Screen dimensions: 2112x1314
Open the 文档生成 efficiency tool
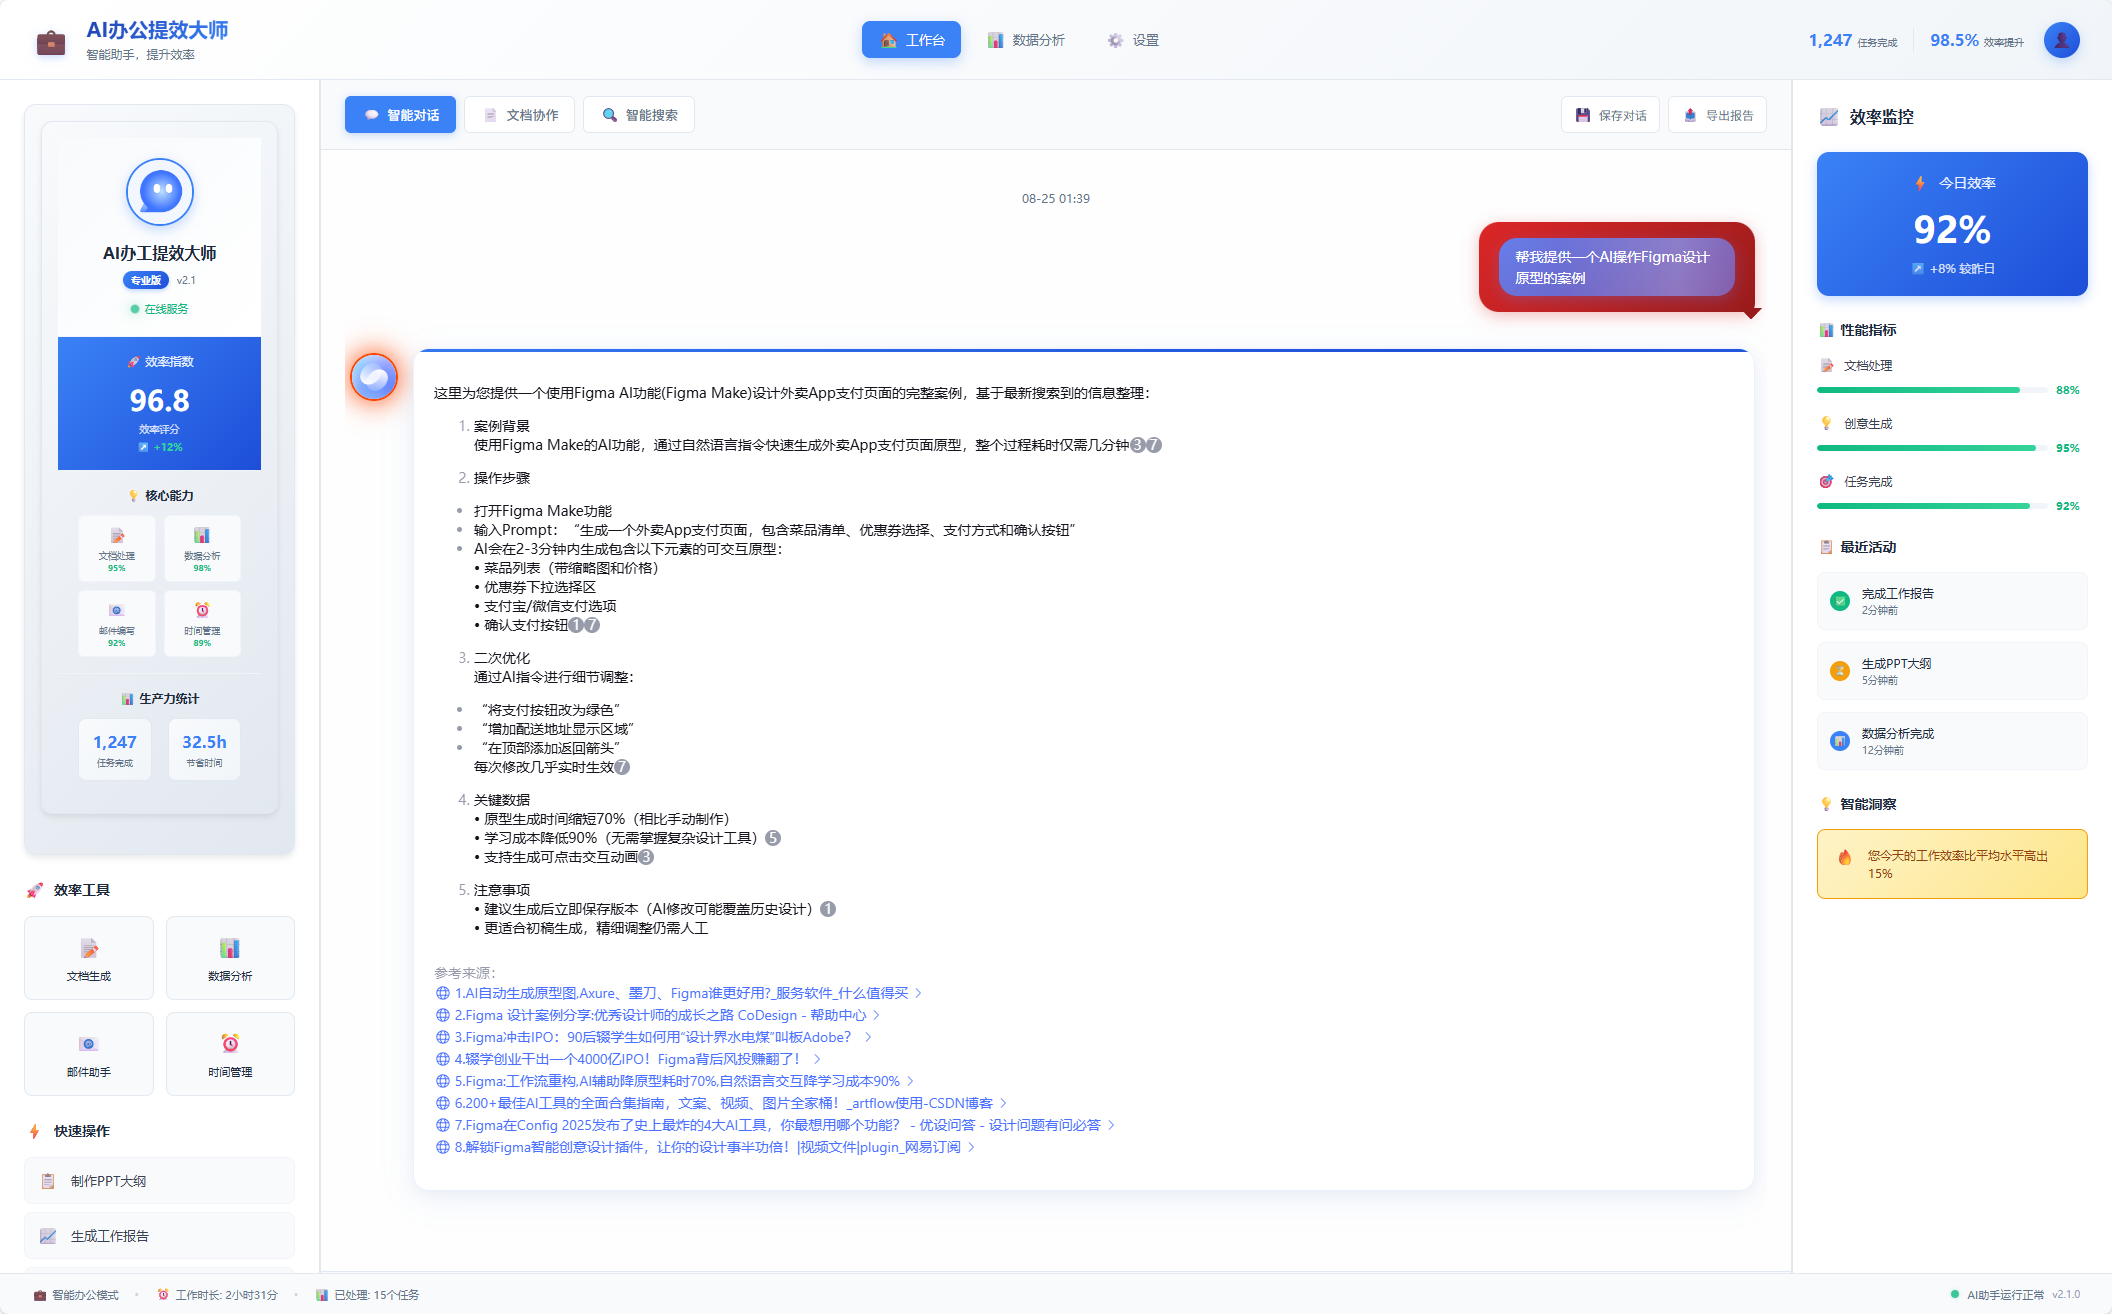(x=89, y=958)
